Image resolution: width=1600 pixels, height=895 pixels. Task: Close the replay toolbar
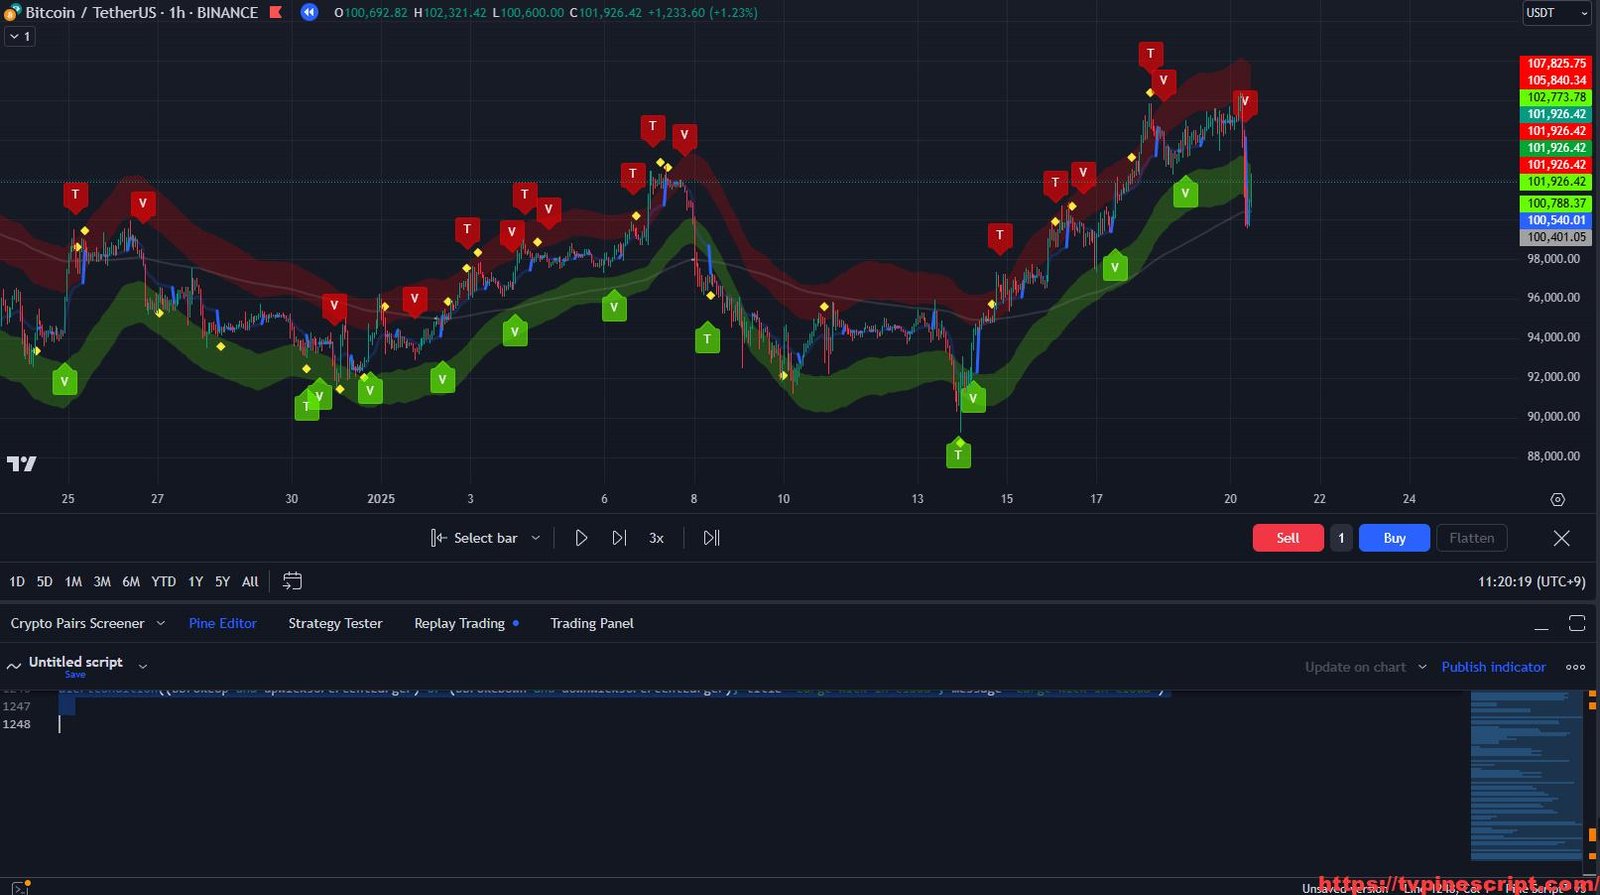click(x=1561, y=538)
